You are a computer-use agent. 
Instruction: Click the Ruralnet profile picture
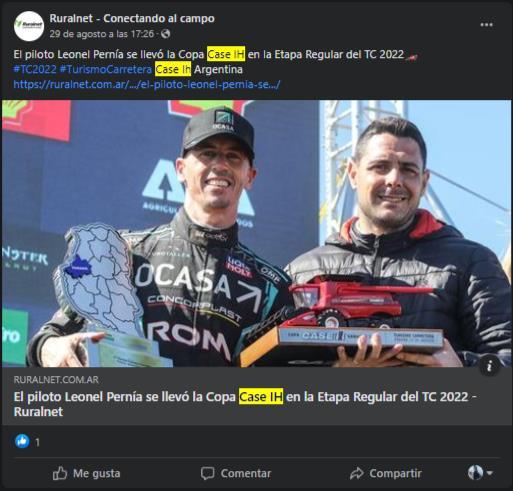point(29,26)
